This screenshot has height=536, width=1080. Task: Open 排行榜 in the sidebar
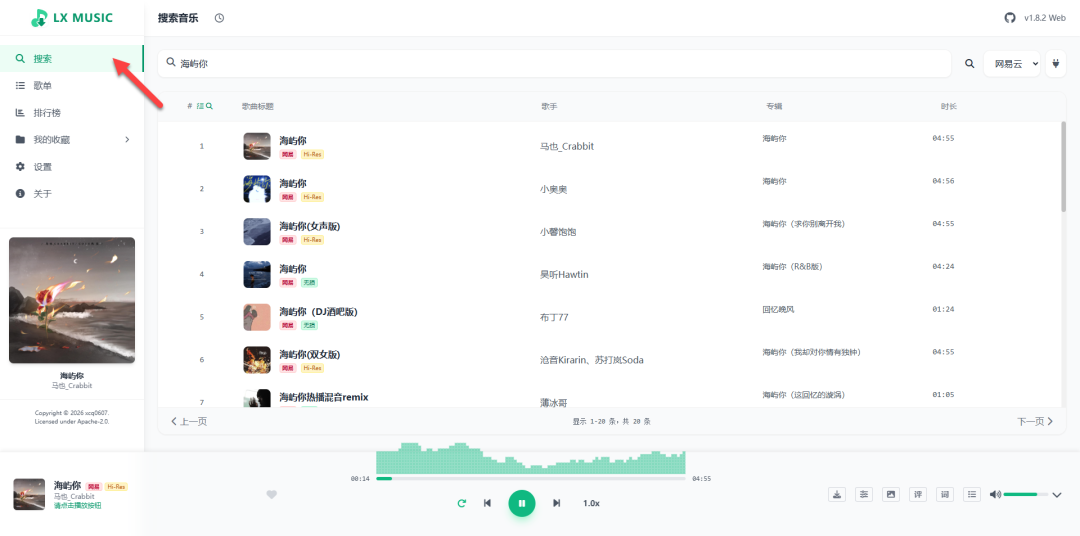(72, 112)
